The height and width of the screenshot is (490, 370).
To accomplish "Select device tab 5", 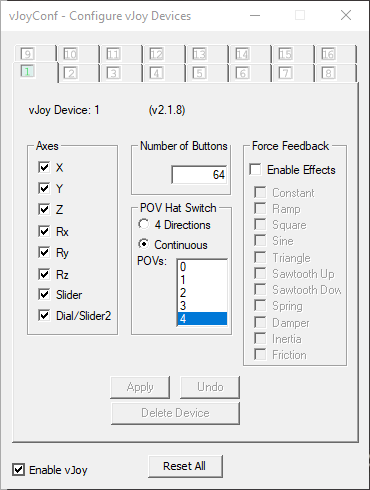I will [x=207, y=73].
